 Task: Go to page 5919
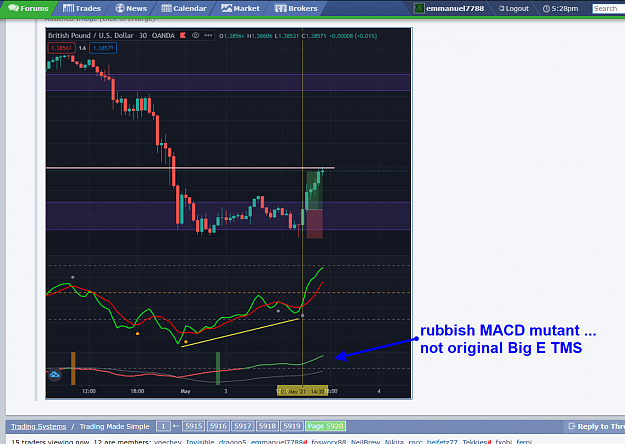[292, 426]
